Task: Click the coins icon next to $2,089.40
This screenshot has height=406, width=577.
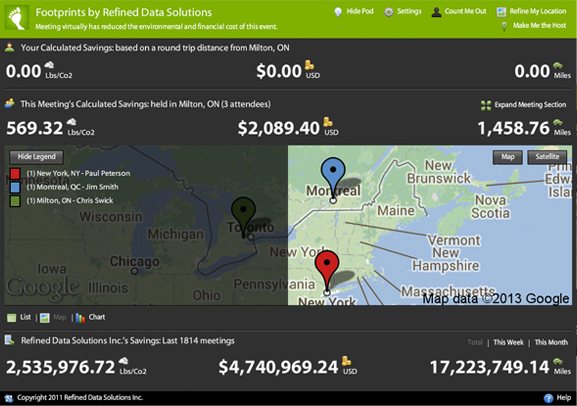Action: coord(328,122)
